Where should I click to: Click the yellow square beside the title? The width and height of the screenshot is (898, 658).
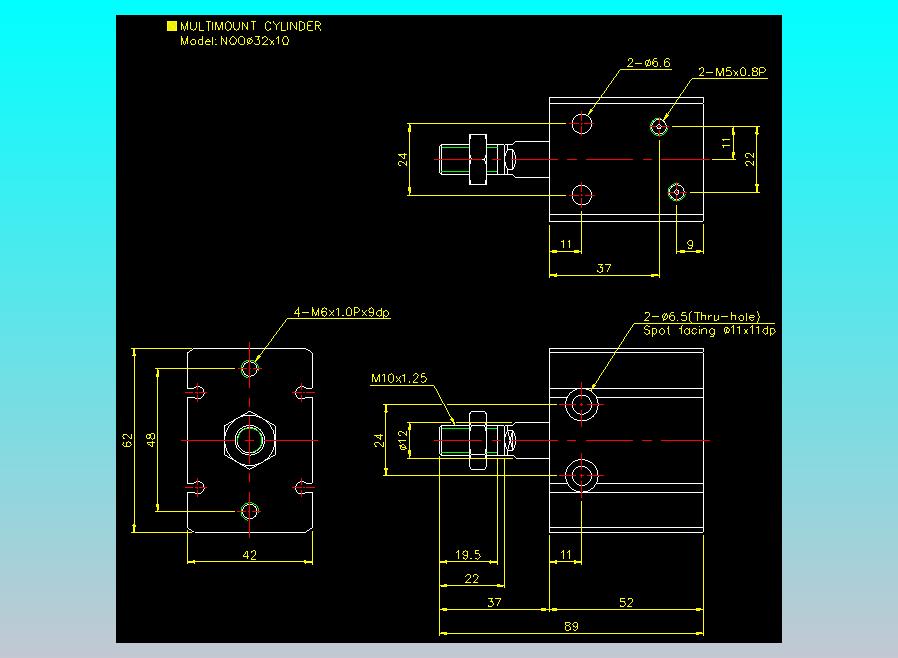pos(171,26)
